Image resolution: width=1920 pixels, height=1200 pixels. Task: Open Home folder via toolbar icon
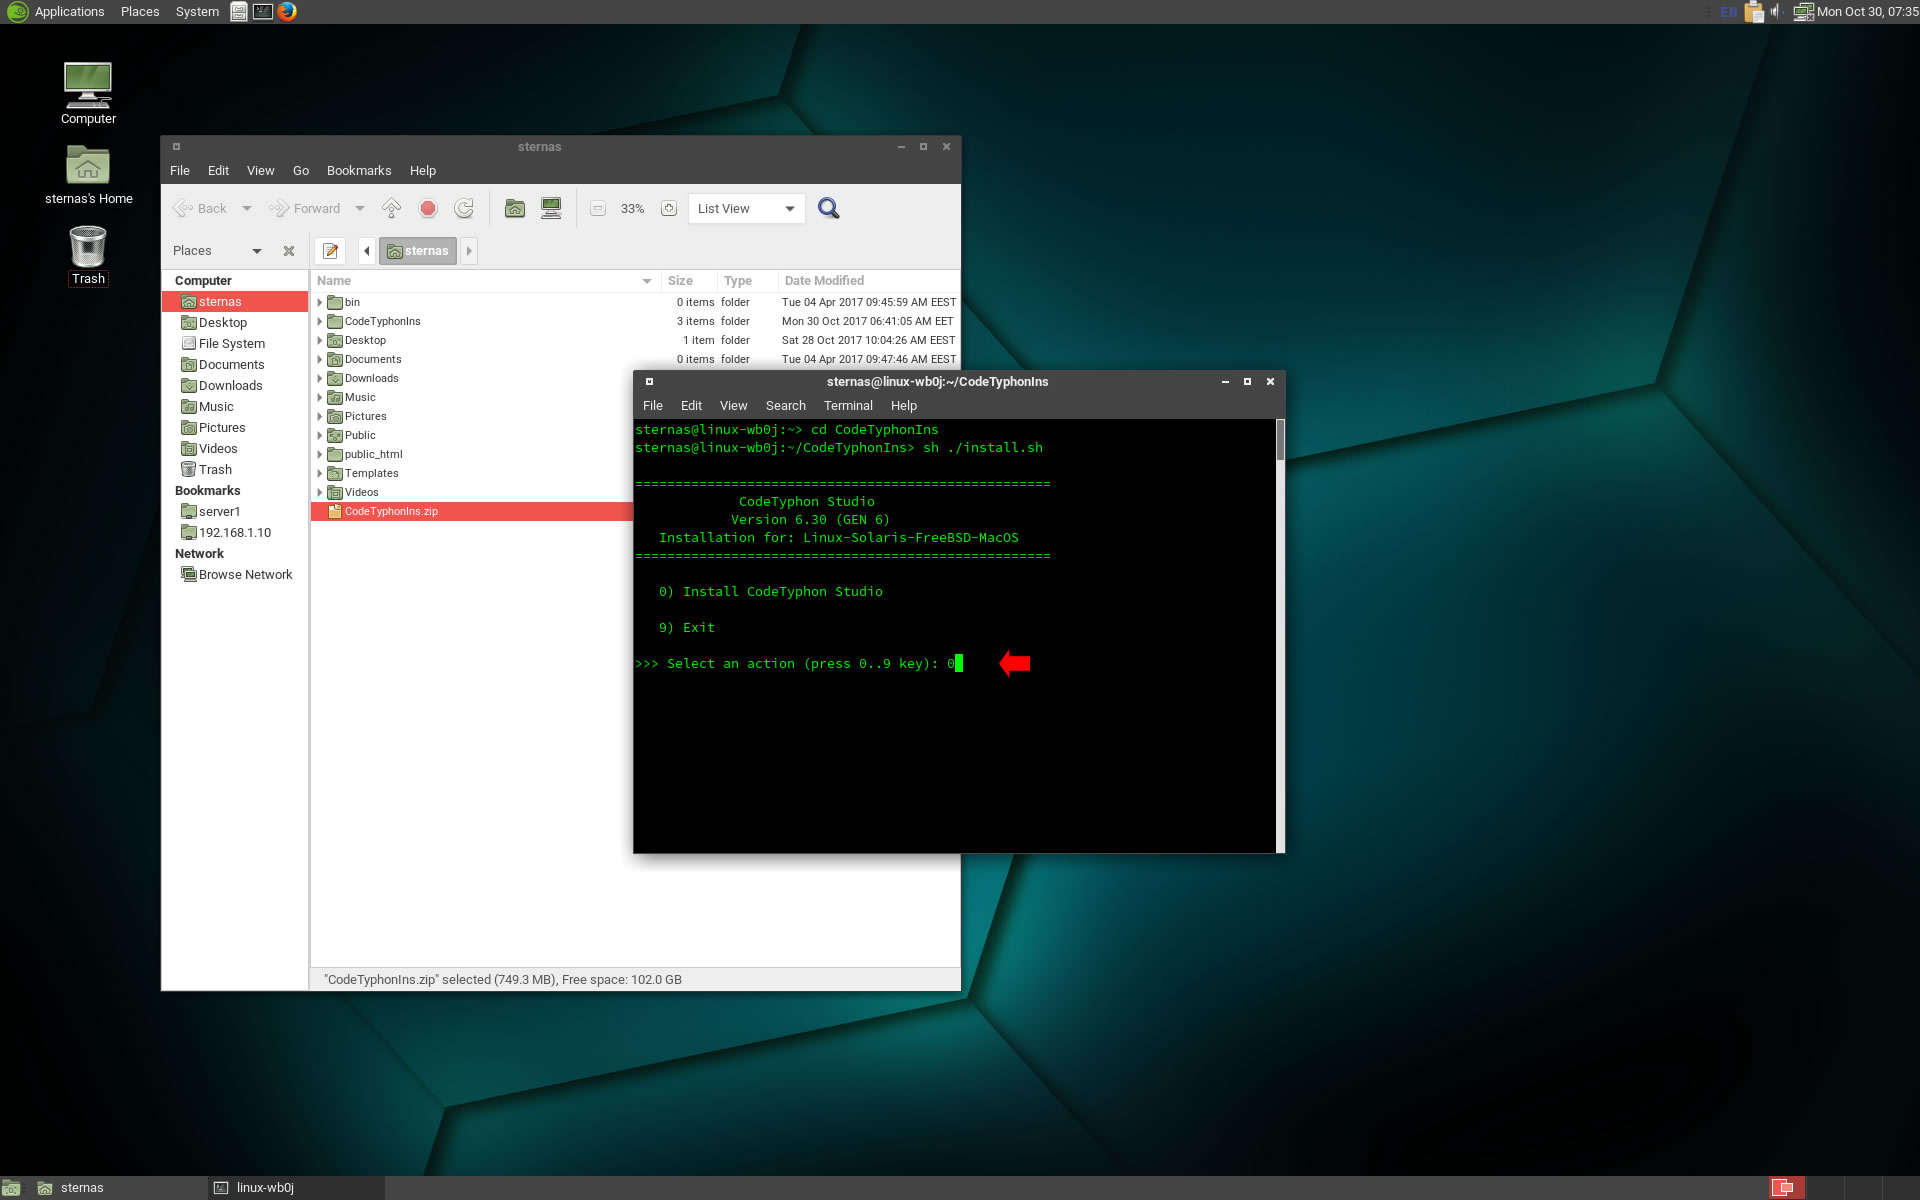tap(515, 208)
